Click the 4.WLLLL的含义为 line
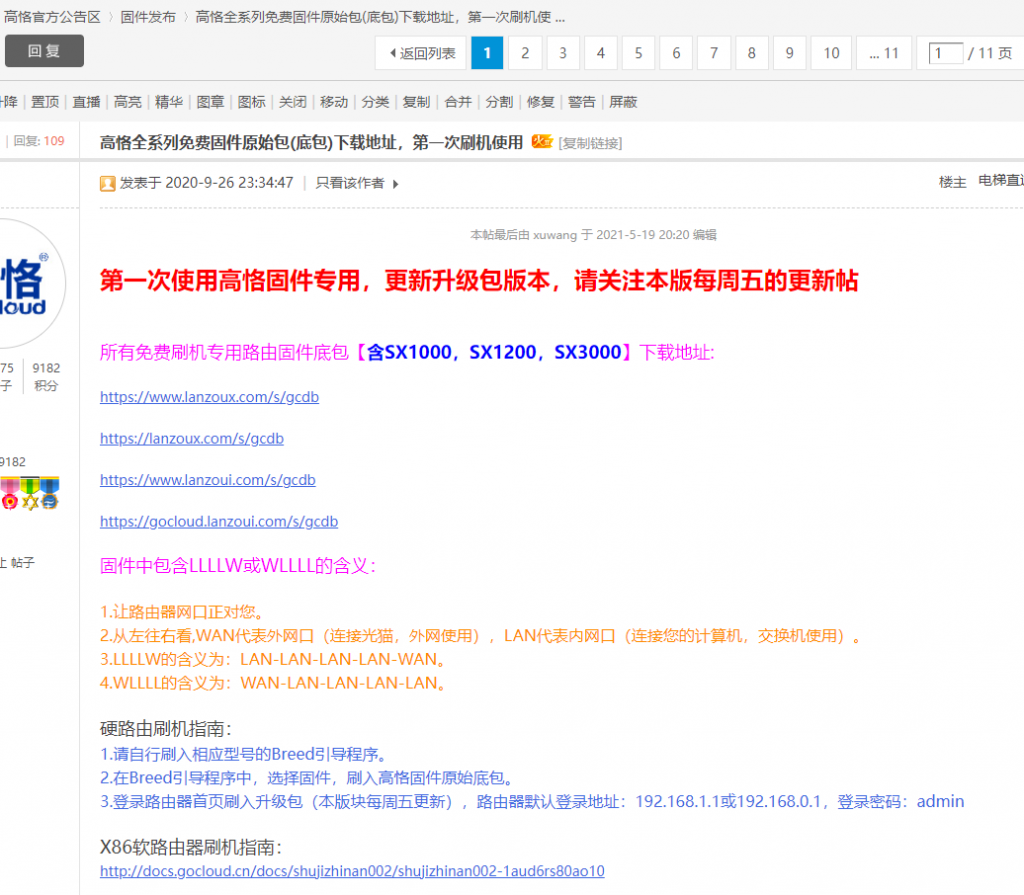1024x895 pixels. (274, 683)
